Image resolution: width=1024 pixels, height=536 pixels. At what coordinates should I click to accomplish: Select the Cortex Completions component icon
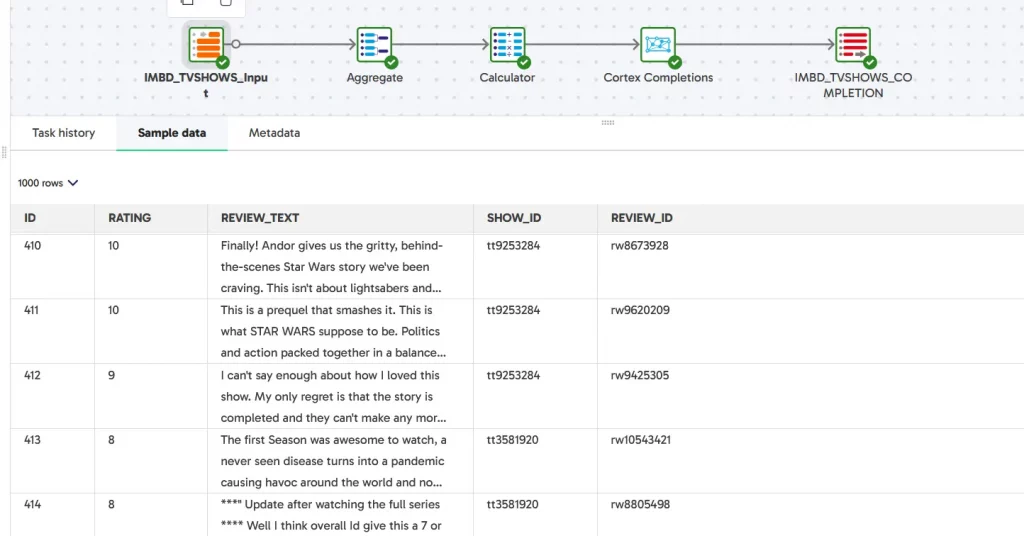pos(658,44)
